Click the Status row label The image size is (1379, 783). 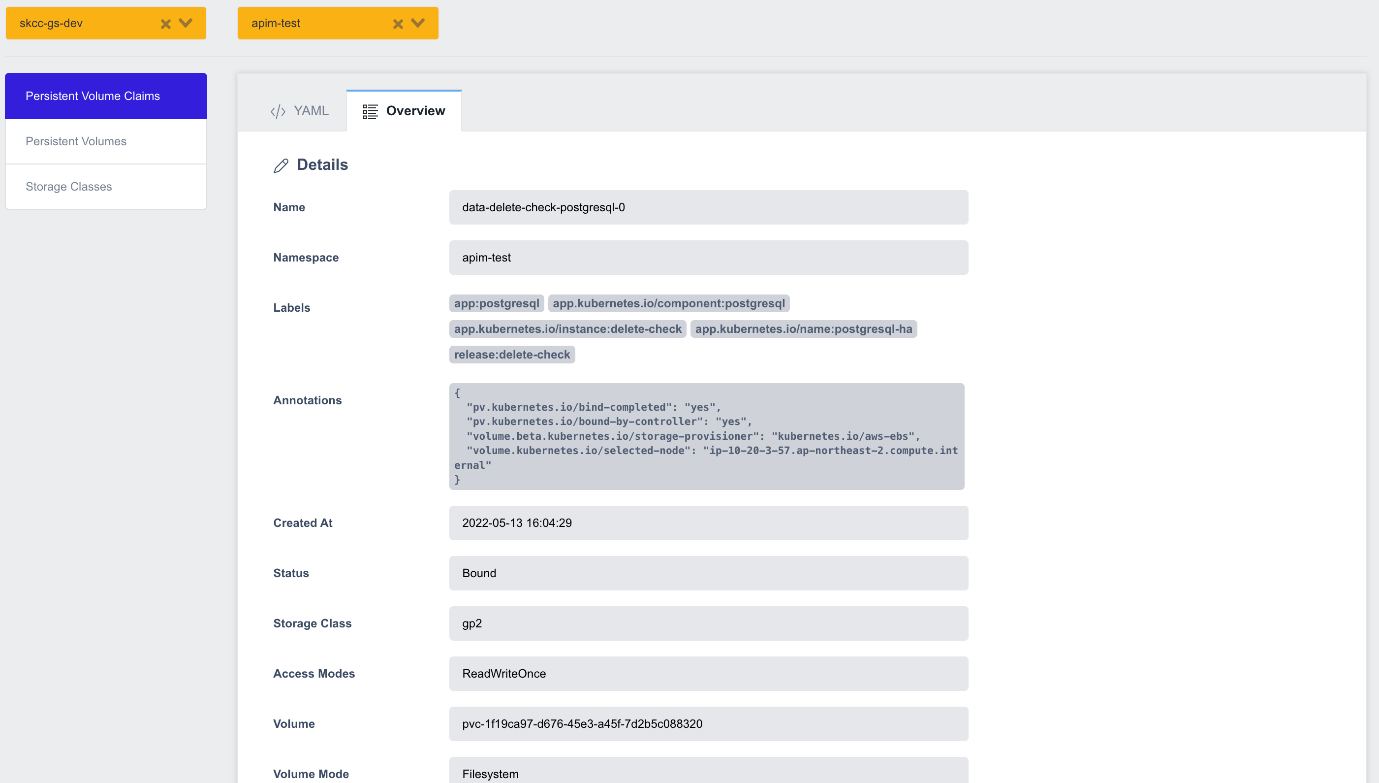click(x=291, y=573)
